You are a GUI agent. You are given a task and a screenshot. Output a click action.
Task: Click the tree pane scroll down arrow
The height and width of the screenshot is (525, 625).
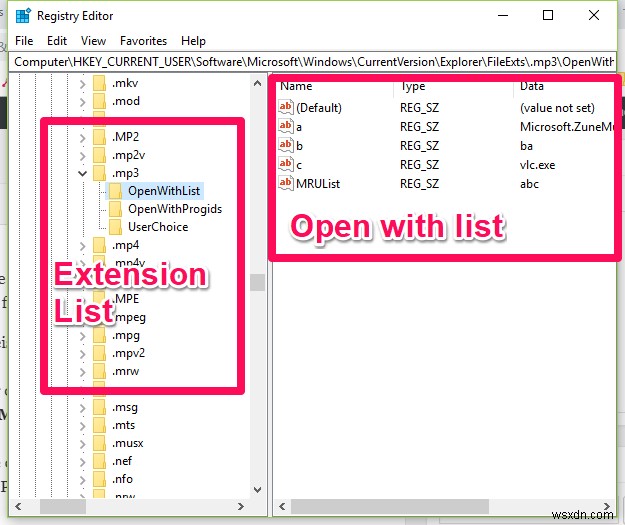(x=257, y=490)
